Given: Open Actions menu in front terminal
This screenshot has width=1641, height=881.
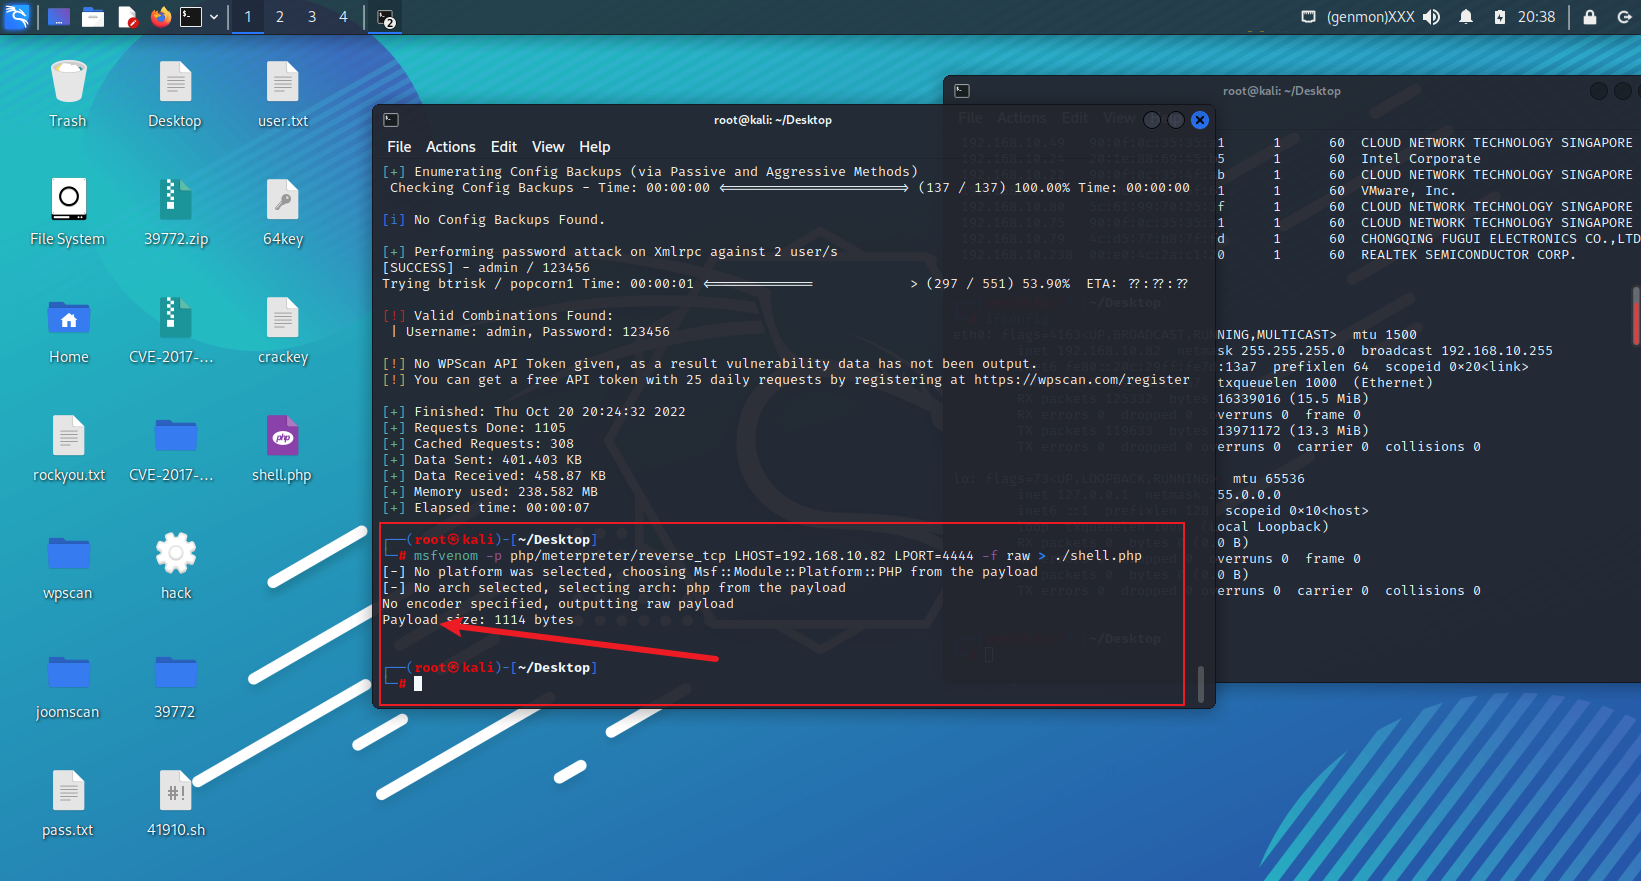Looking at the screenshot, I should coord(451,147).
